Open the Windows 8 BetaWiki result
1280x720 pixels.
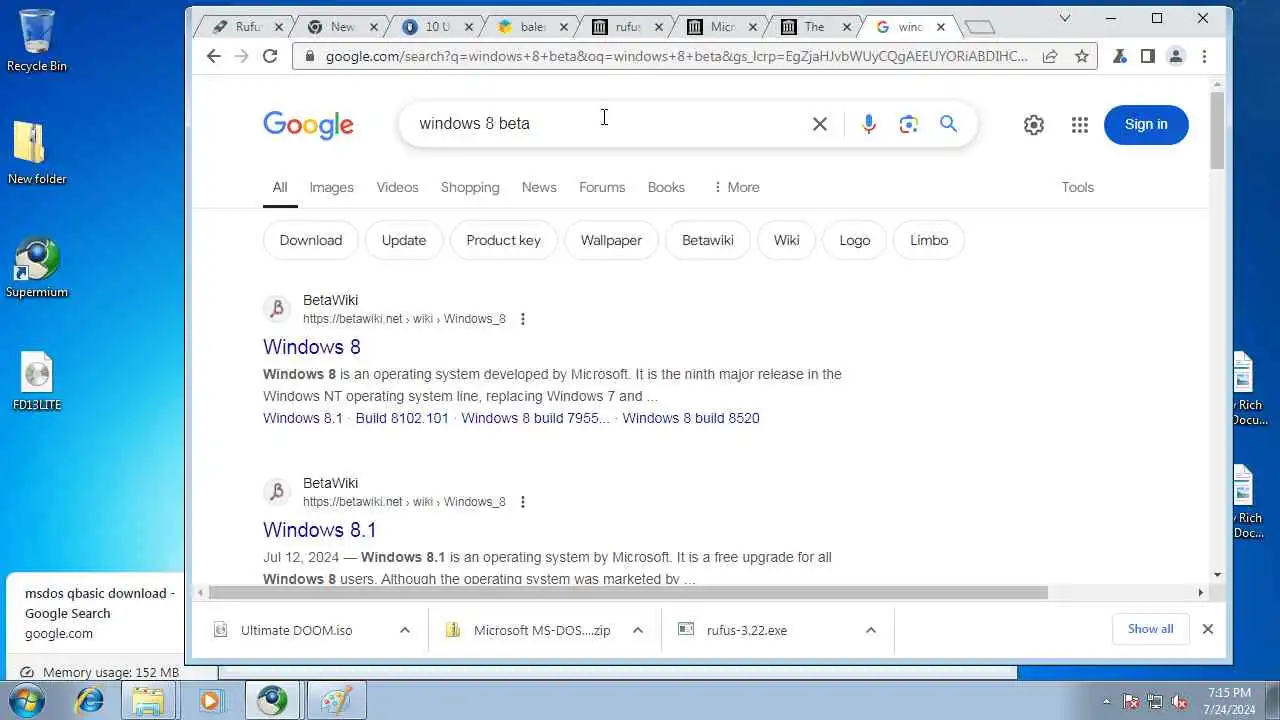tap(312, 347)
